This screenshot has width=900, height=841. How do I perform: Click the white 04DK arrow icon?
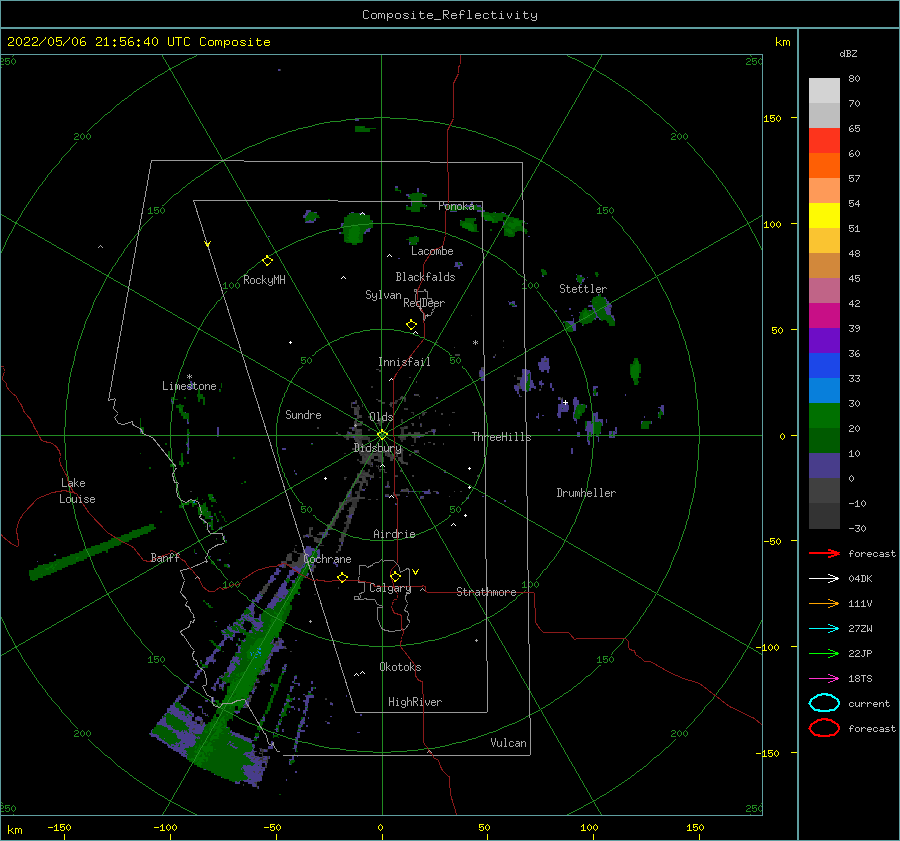click(824, 578)
